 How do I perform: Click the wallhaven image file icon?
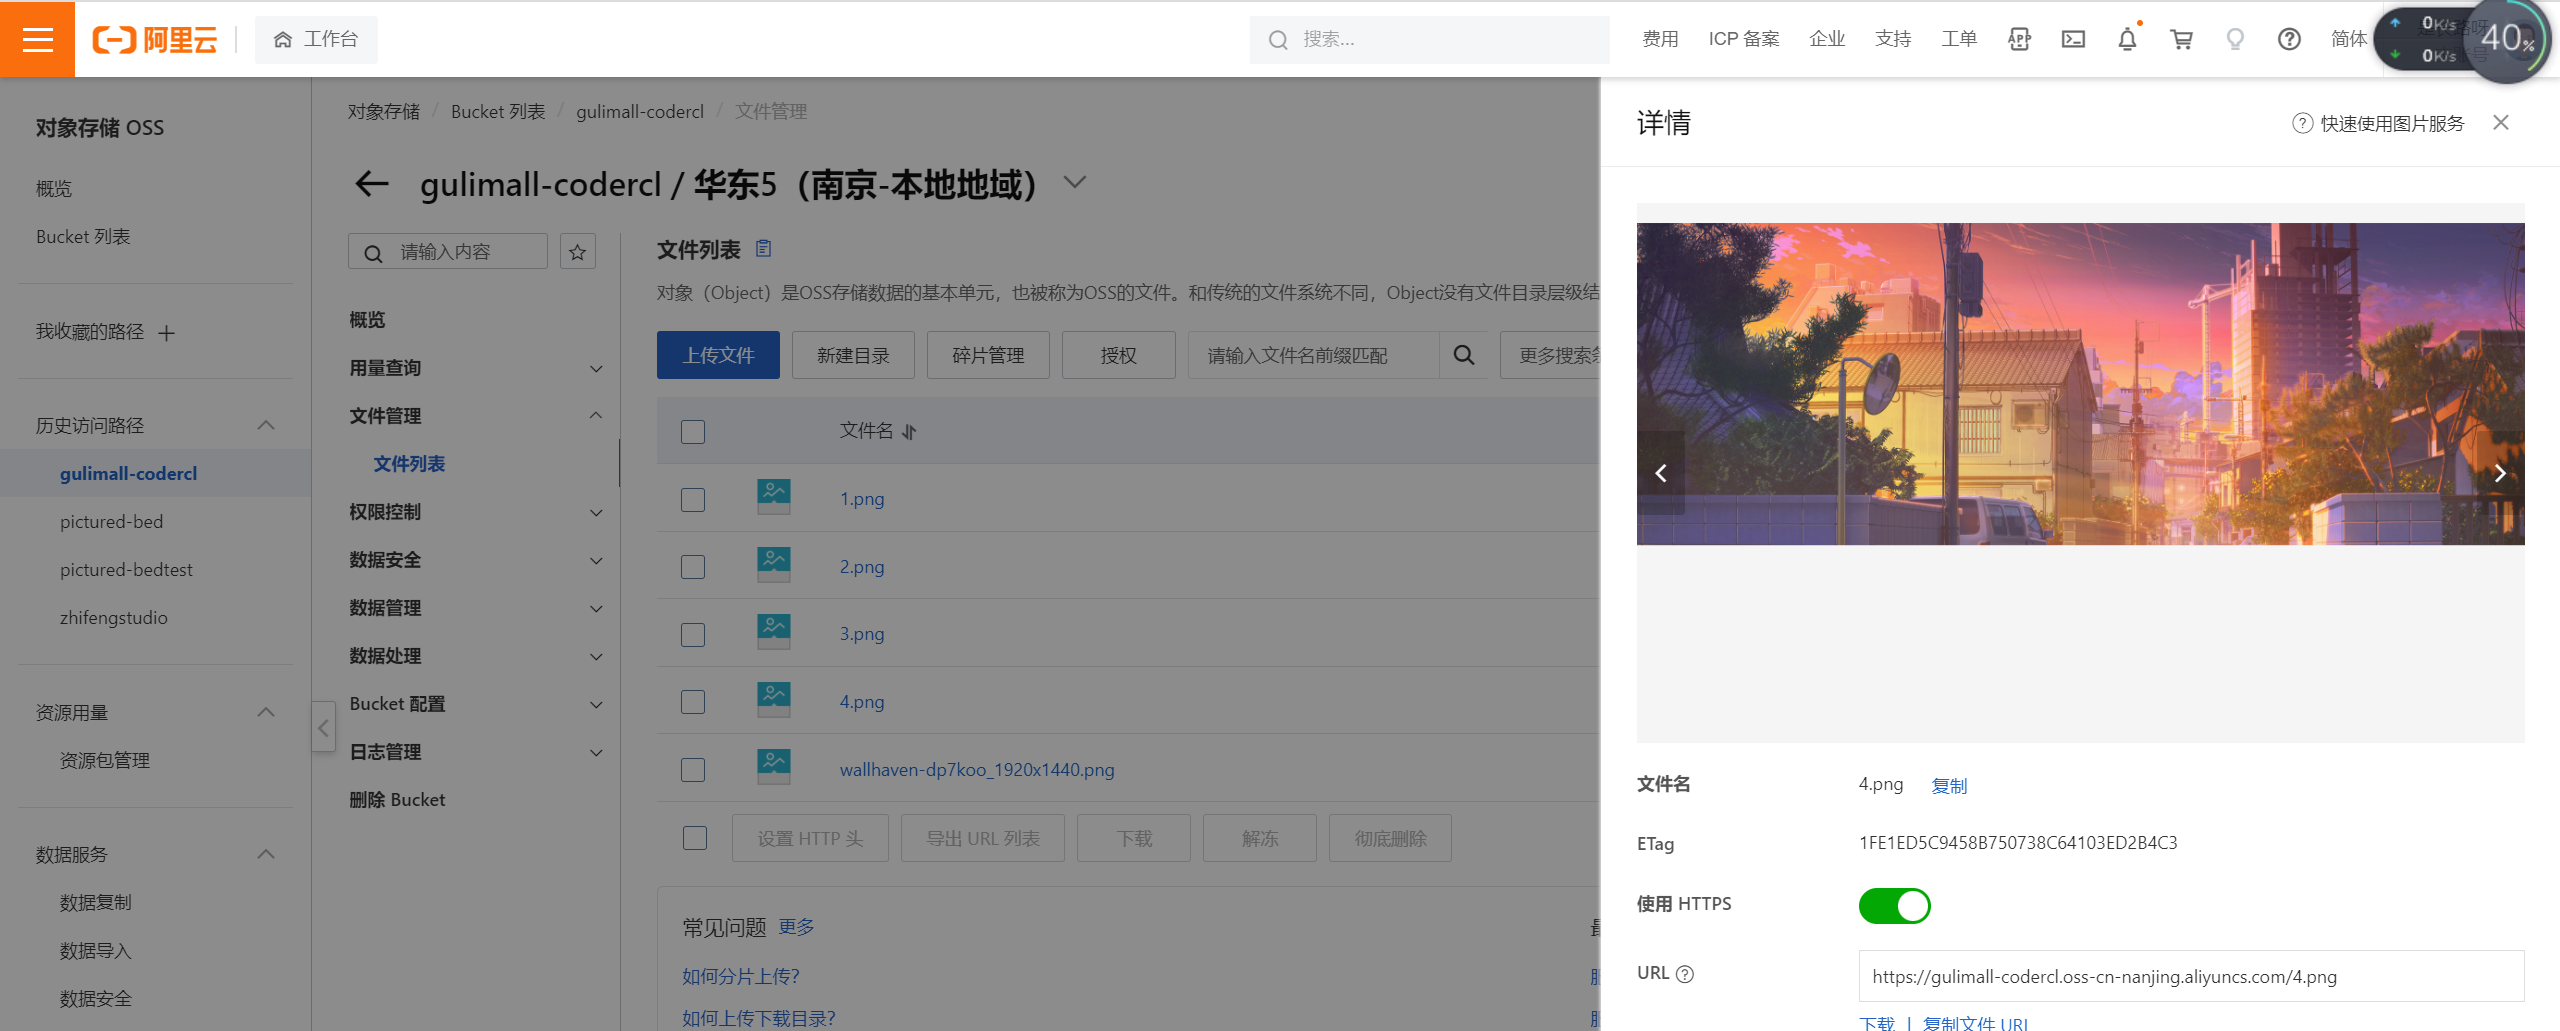click(x=774, y=769)
